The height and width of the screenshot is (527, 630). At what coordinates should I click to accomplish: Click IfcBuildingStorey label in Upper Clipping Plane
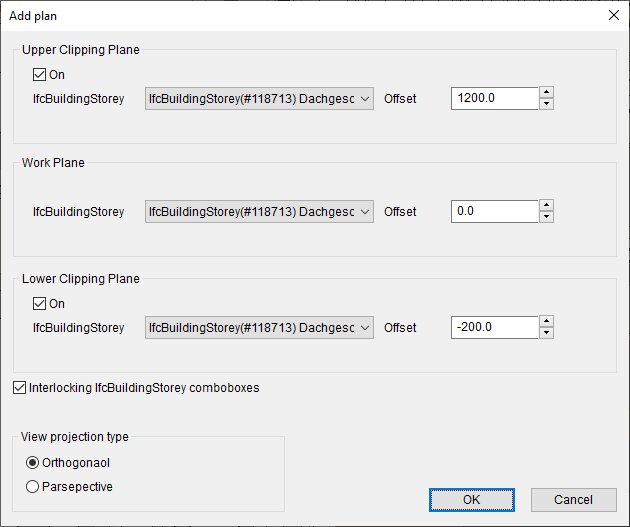(79, 99)
